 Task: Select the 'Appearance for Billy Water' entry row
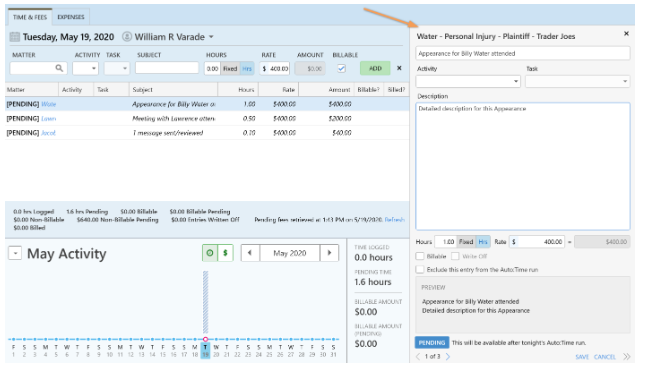point(207,104)
